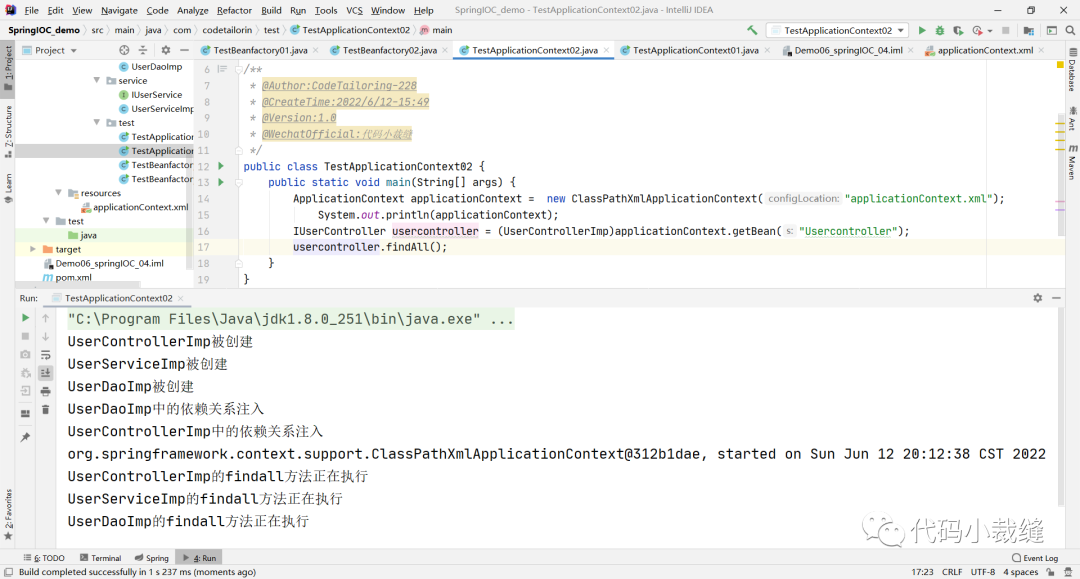Switch to TestBeanfactory01.java tab
This screenshot has width=1080, height=579.
260,50
